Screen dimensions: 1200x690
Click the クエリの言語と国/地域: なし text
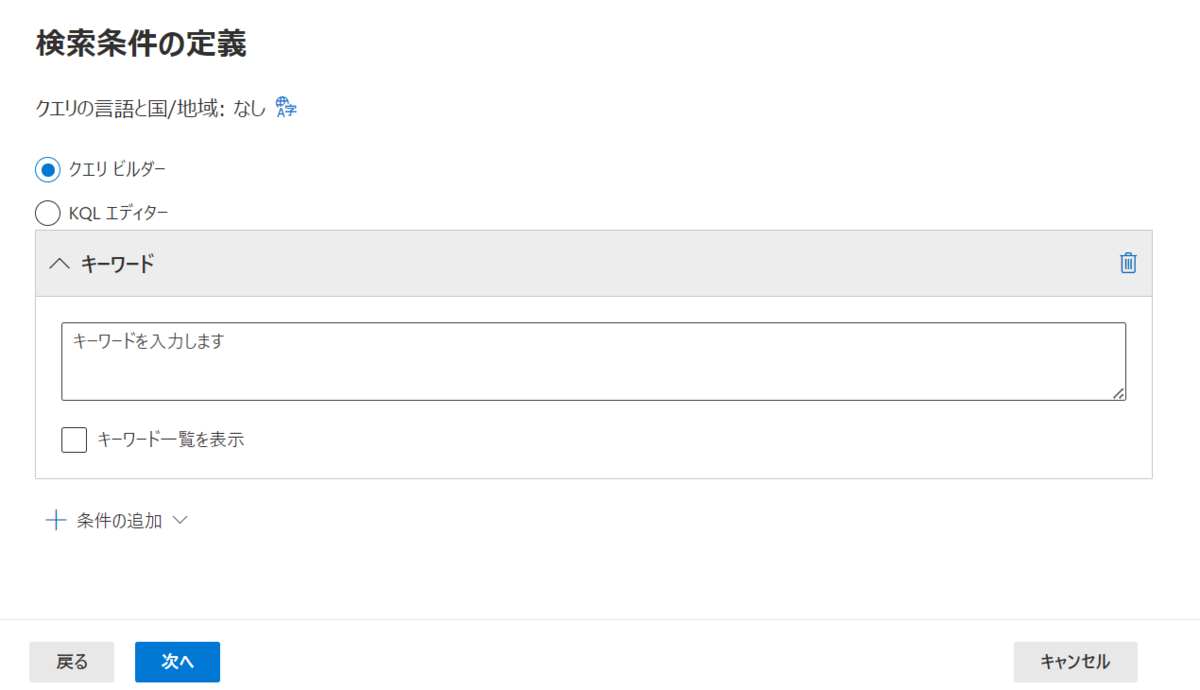click(x=150, y=109)
